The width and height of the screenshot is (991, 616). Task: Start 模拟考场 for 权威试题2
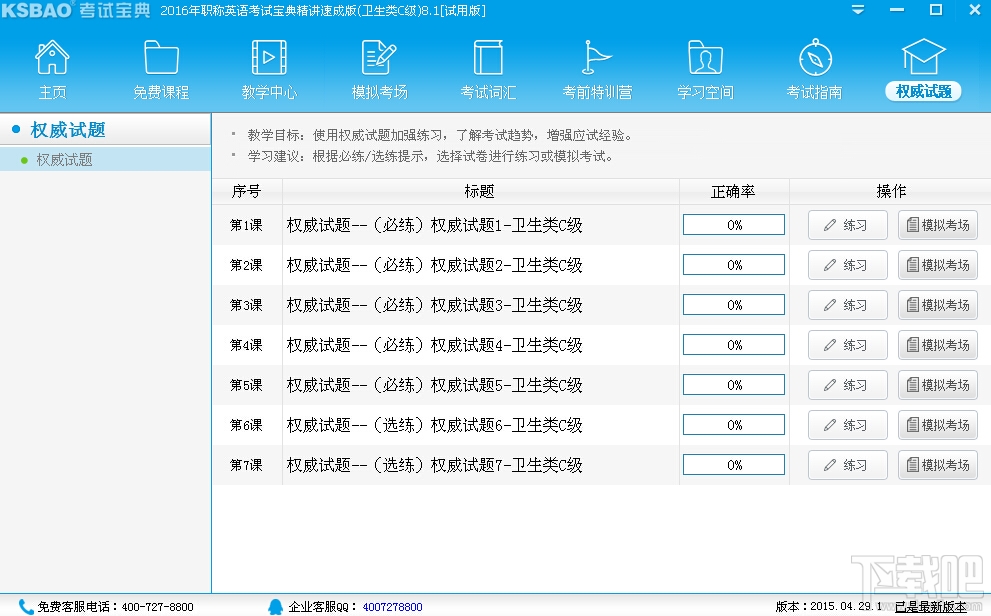(938, 265)
